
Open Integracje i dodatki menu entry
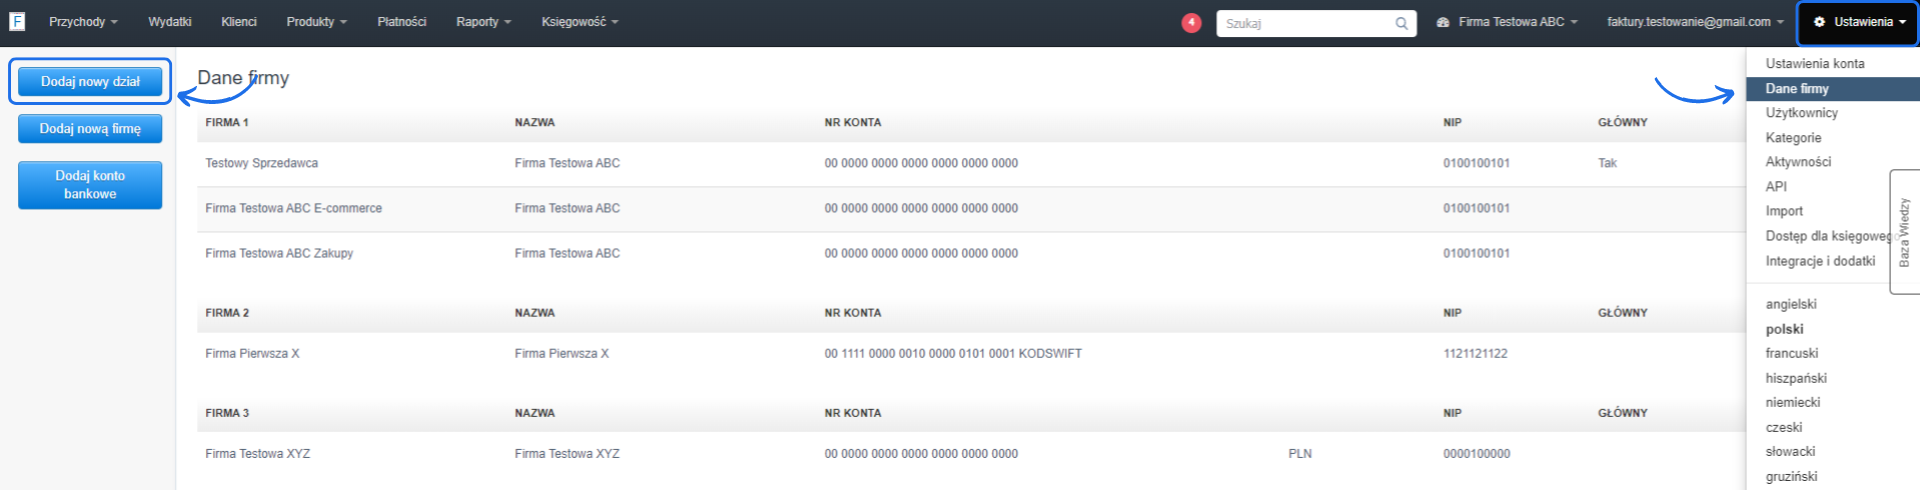point(1820,261)
